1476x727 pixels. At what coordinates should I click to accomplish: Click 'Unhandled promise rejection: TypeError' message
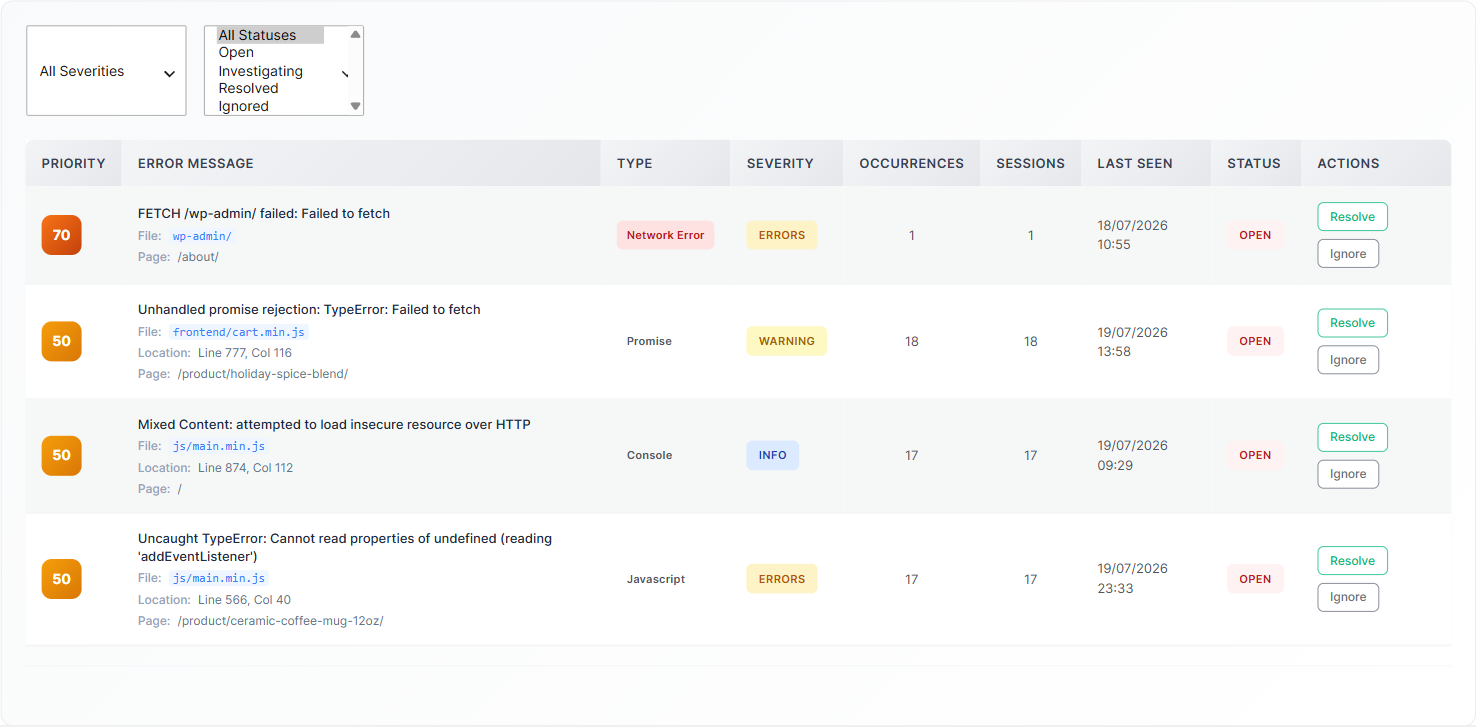pos(309,309)
